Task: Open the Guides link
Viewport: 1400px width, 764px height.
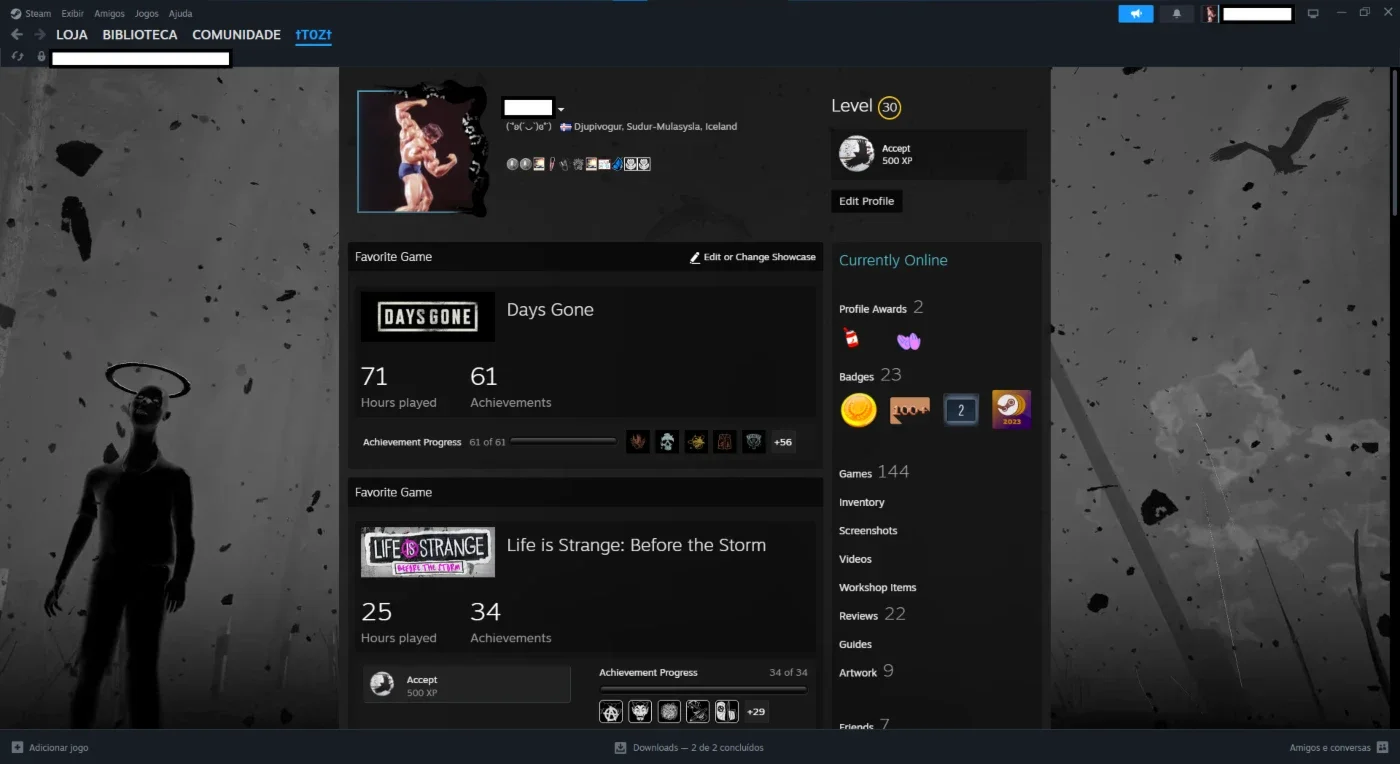Action: 855,644
